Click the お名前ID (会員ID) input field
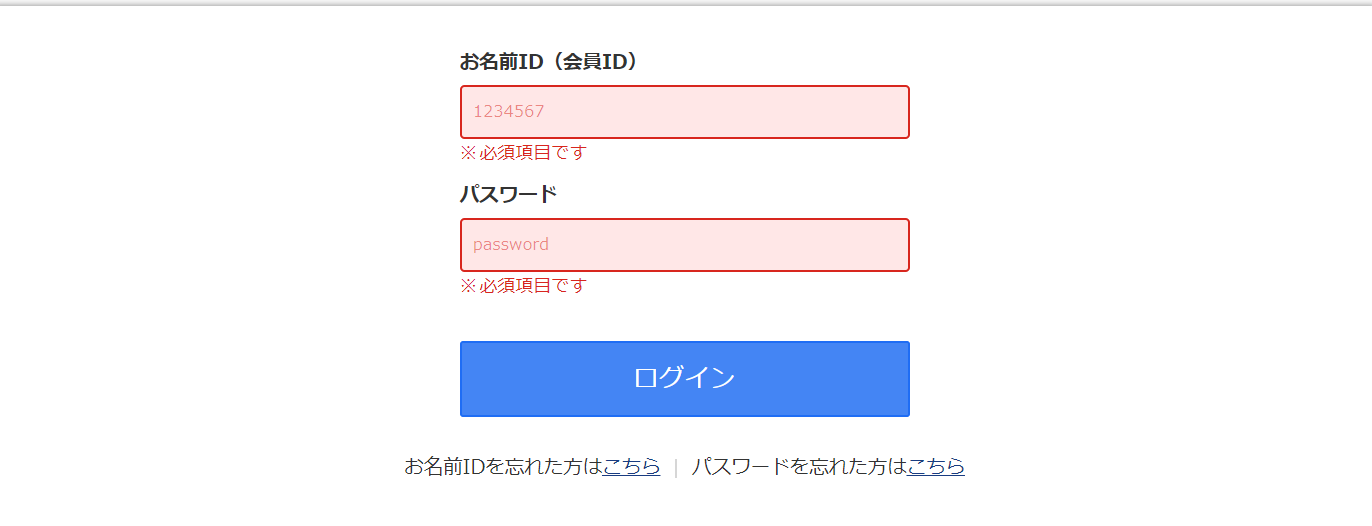 click(x=684, y=112)
